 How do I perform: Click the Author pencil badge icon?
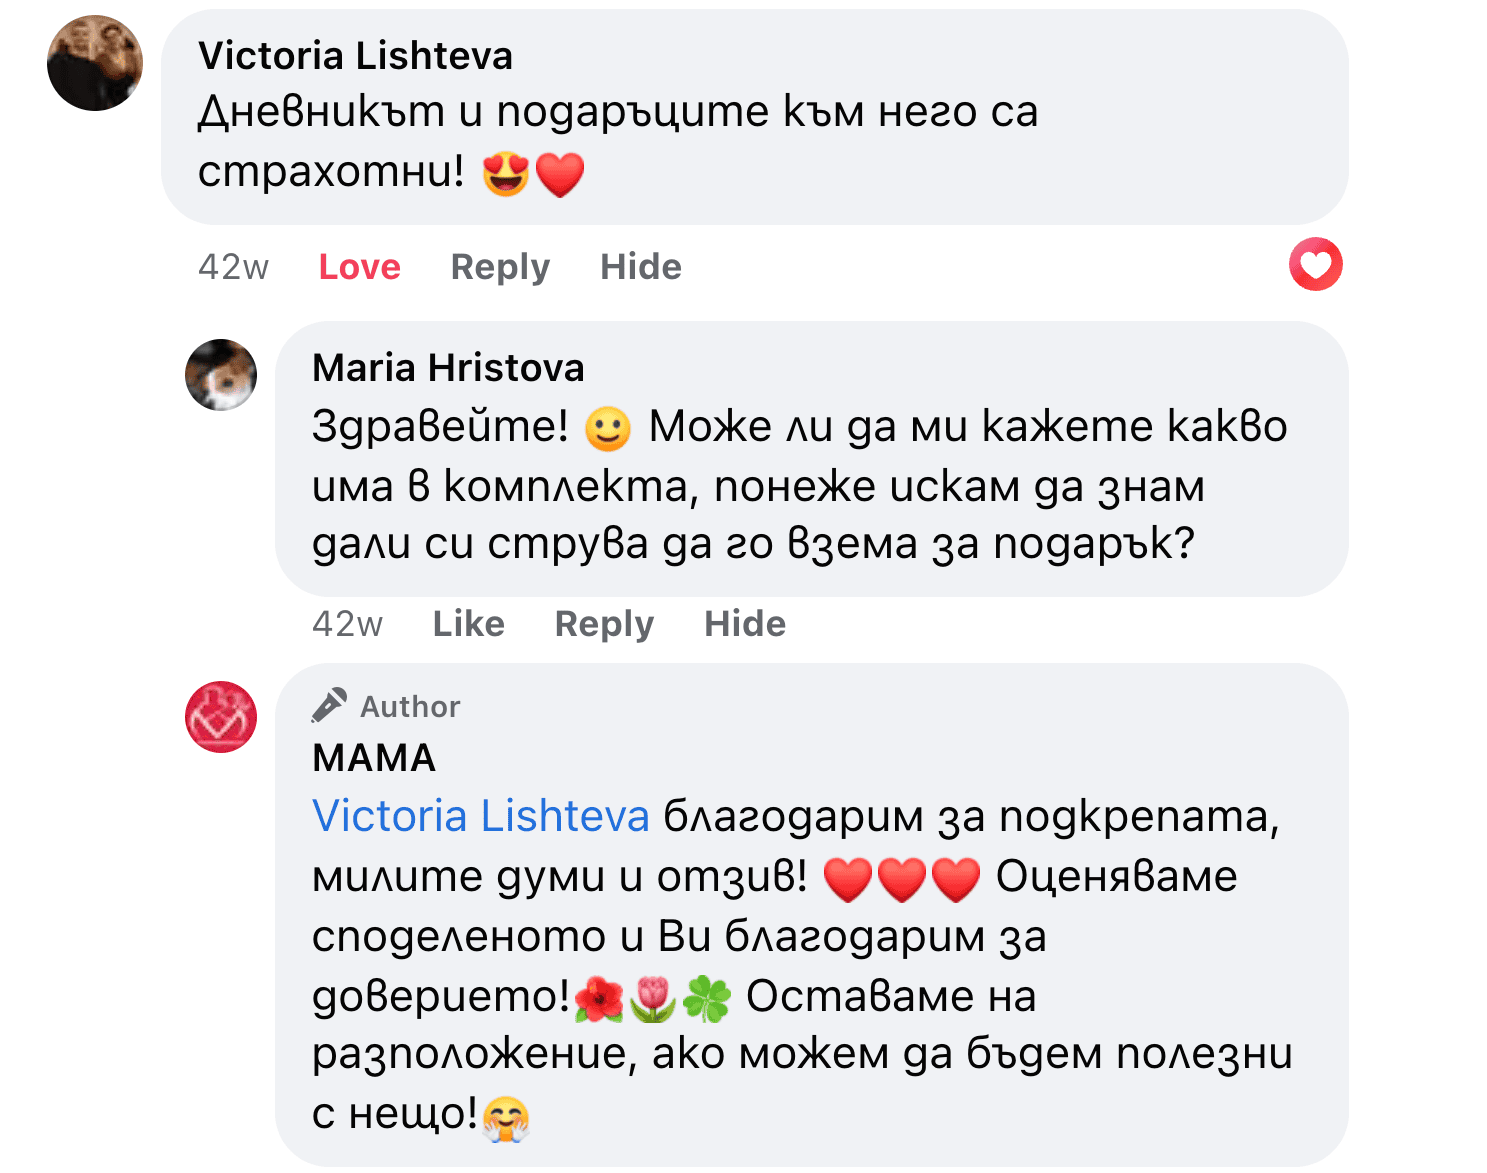329,705
